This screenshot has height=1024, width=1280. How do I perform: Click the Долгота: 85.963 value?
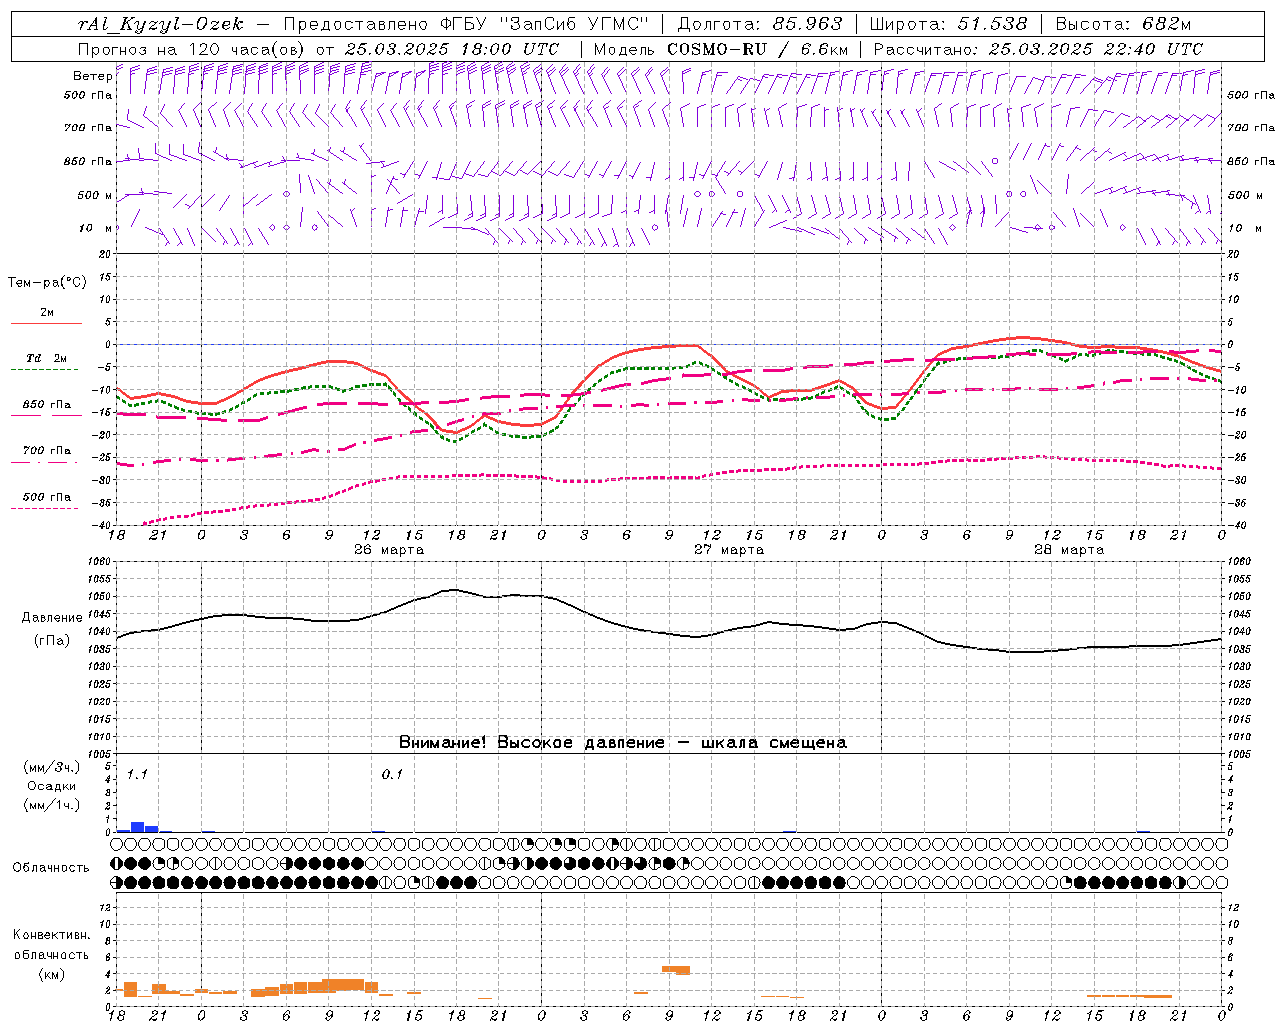click(x=760, y=24)
